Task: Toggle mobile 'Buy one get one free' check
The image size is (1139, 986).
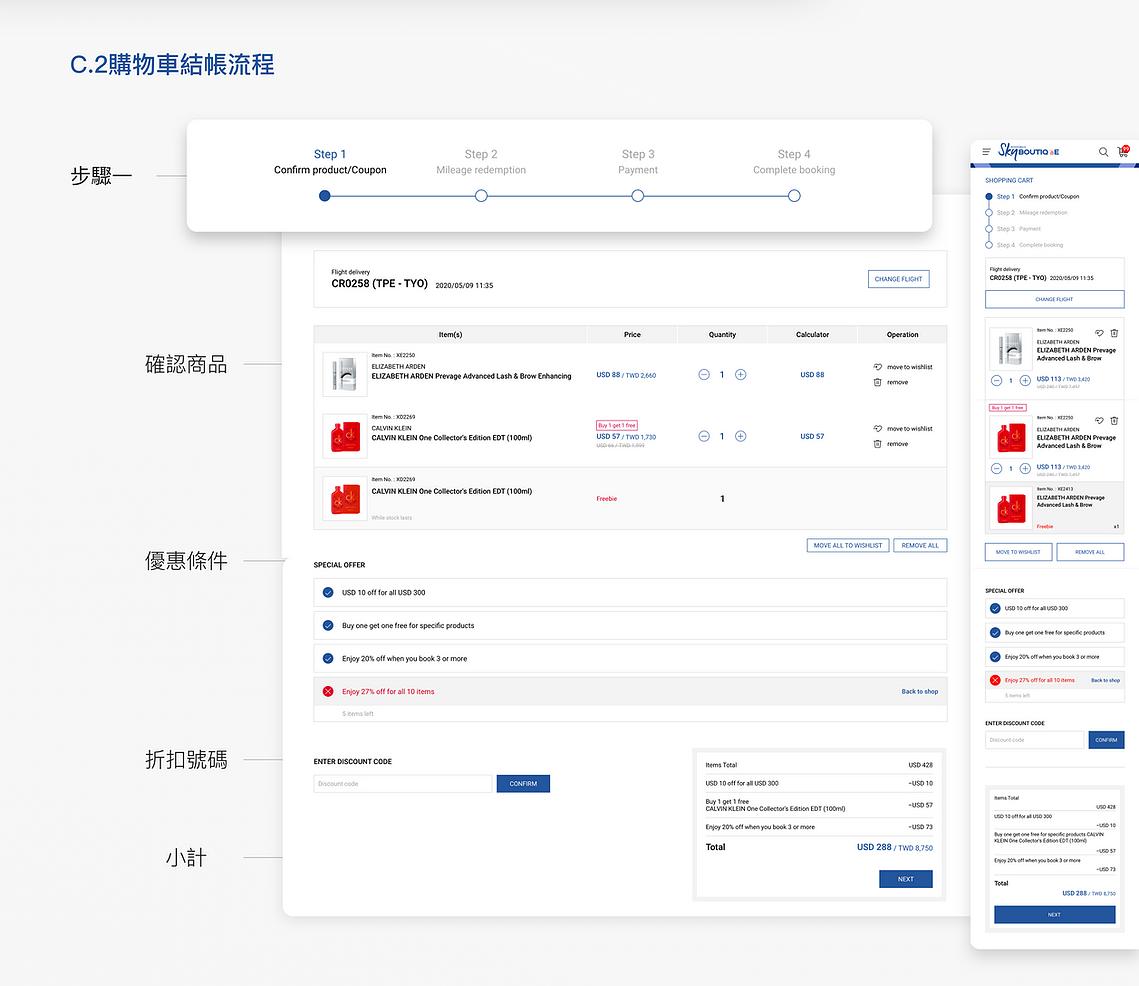Action: (x=995, y=633)
